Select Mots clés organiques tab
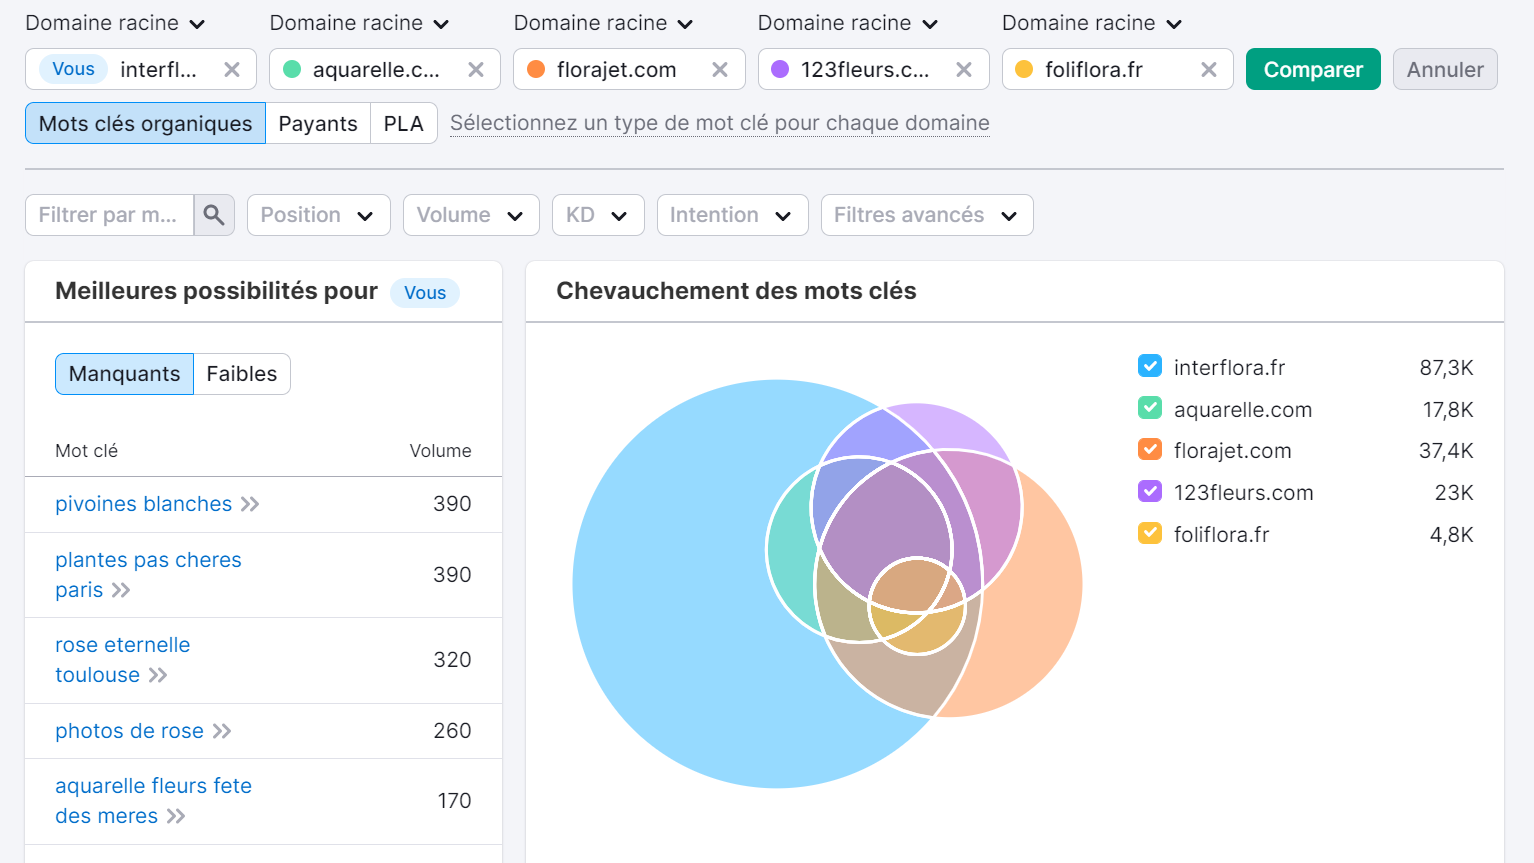Image resolution: width=1534 pixels, height=863 pixels. [x=145, y=123]
